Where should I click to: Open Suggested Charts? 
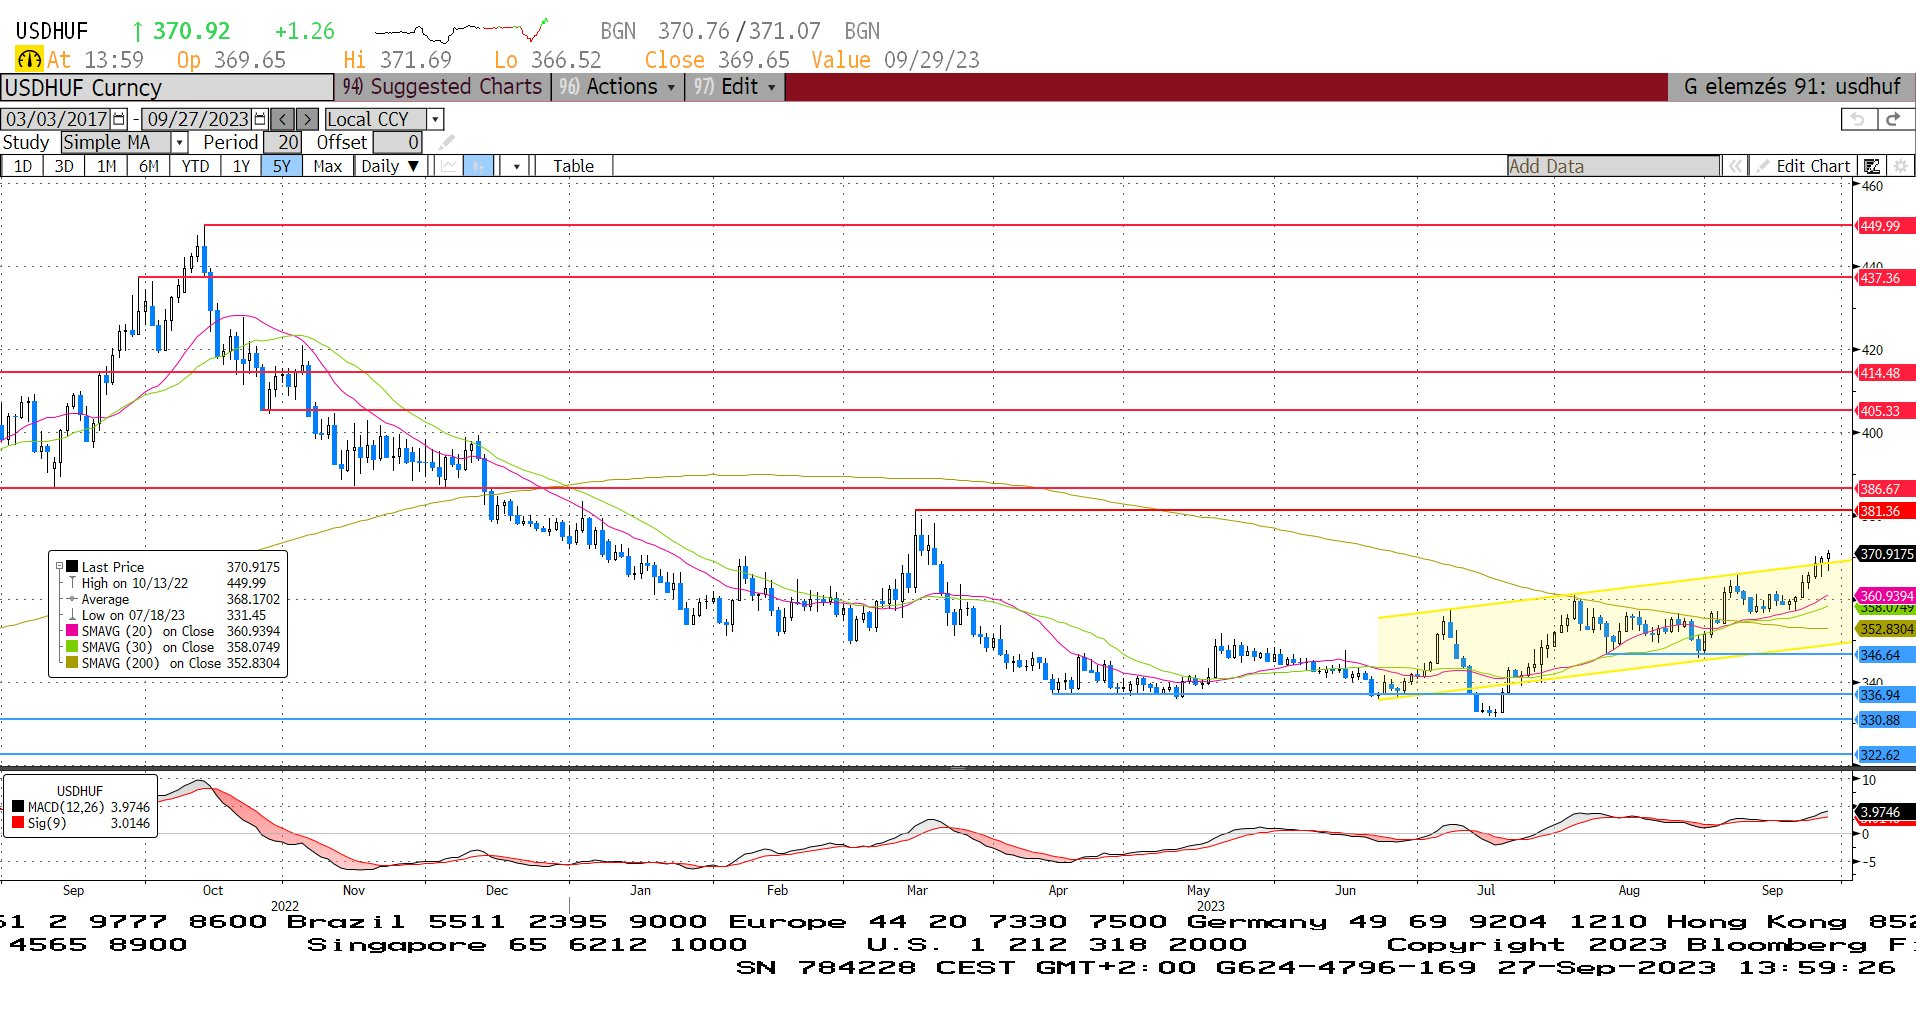(x=442, y=87)
